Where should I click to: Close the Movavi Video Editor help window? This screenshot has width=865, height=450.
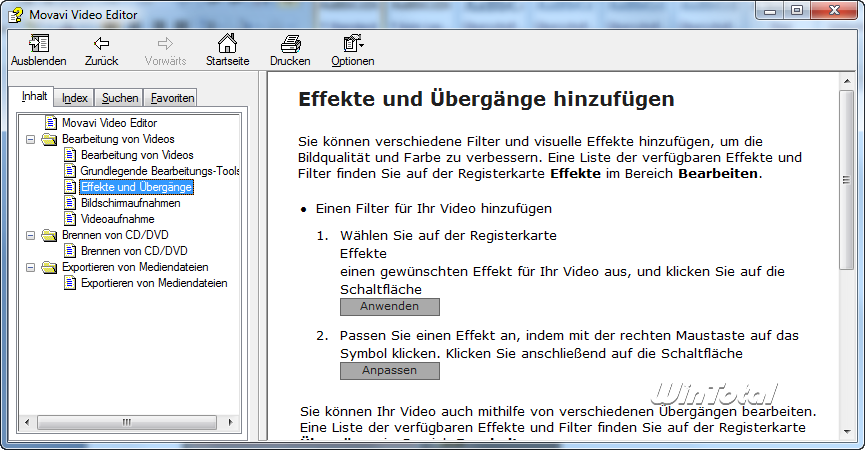(834, 10)
